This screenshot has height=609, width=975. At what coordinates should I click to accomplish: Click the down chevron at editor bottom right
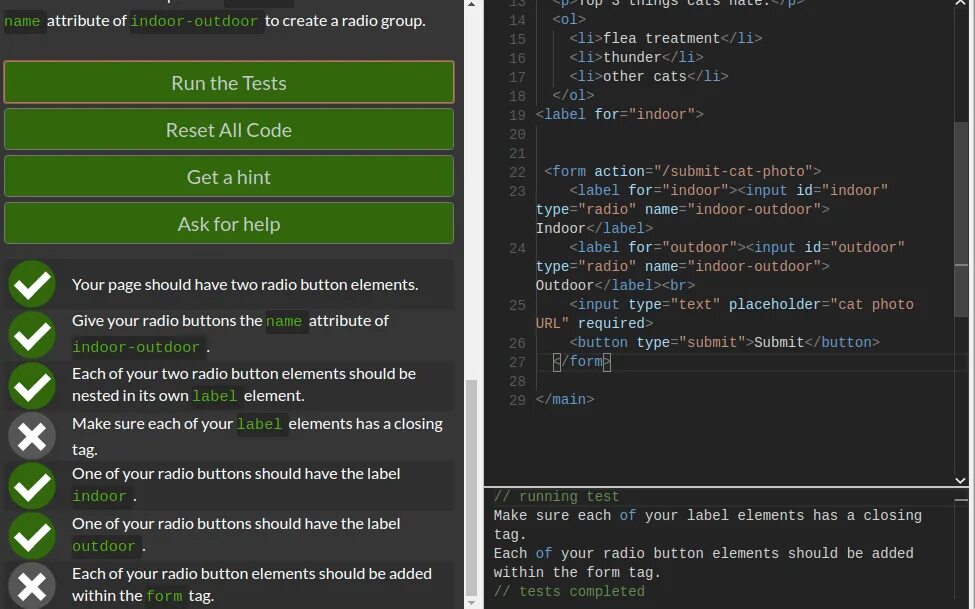click(960, 480)
